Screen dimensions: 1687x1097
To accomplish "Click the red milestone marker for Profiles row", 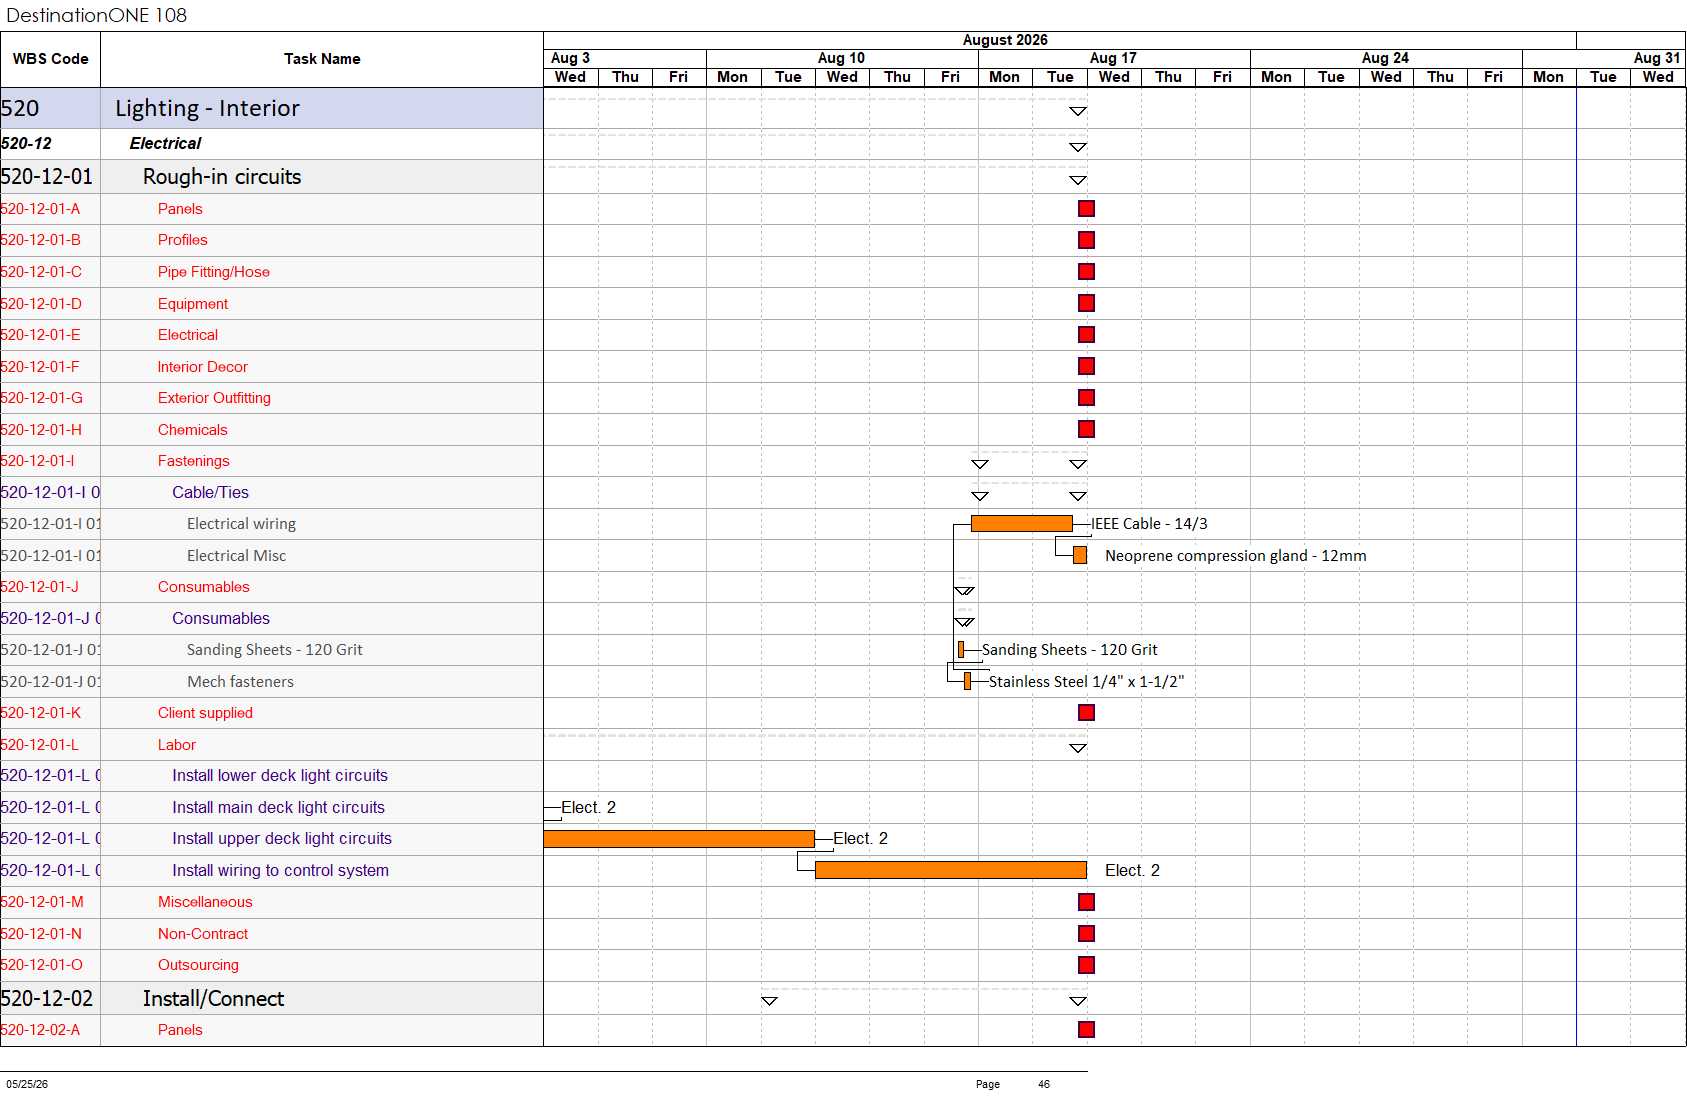I will [1086, 240].
